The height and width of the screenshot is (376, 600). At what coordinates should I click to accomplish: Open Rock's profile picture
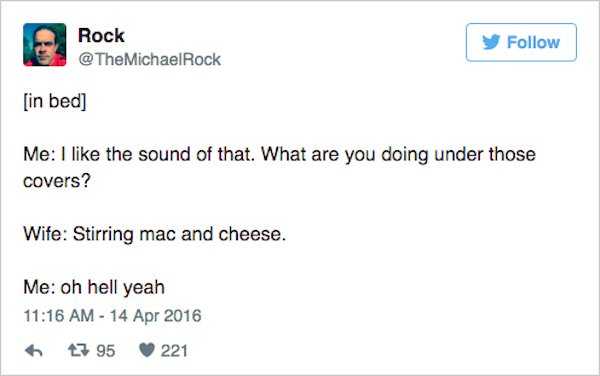coord(44,44)
